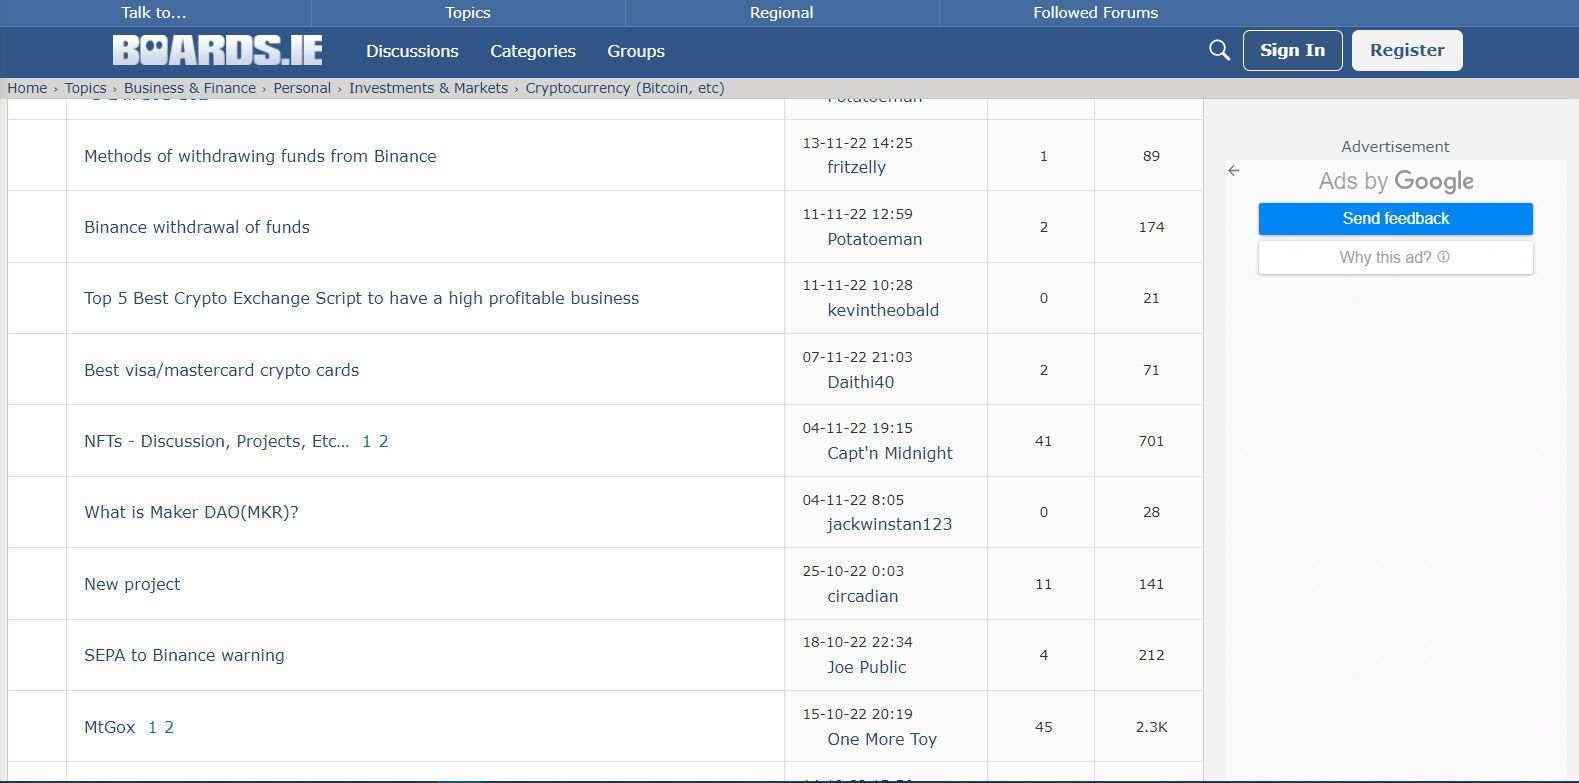Open thread NFTs - Discussion, Projects, Etc...
This screenshot has height=783, width=1579.
point(217,441)
